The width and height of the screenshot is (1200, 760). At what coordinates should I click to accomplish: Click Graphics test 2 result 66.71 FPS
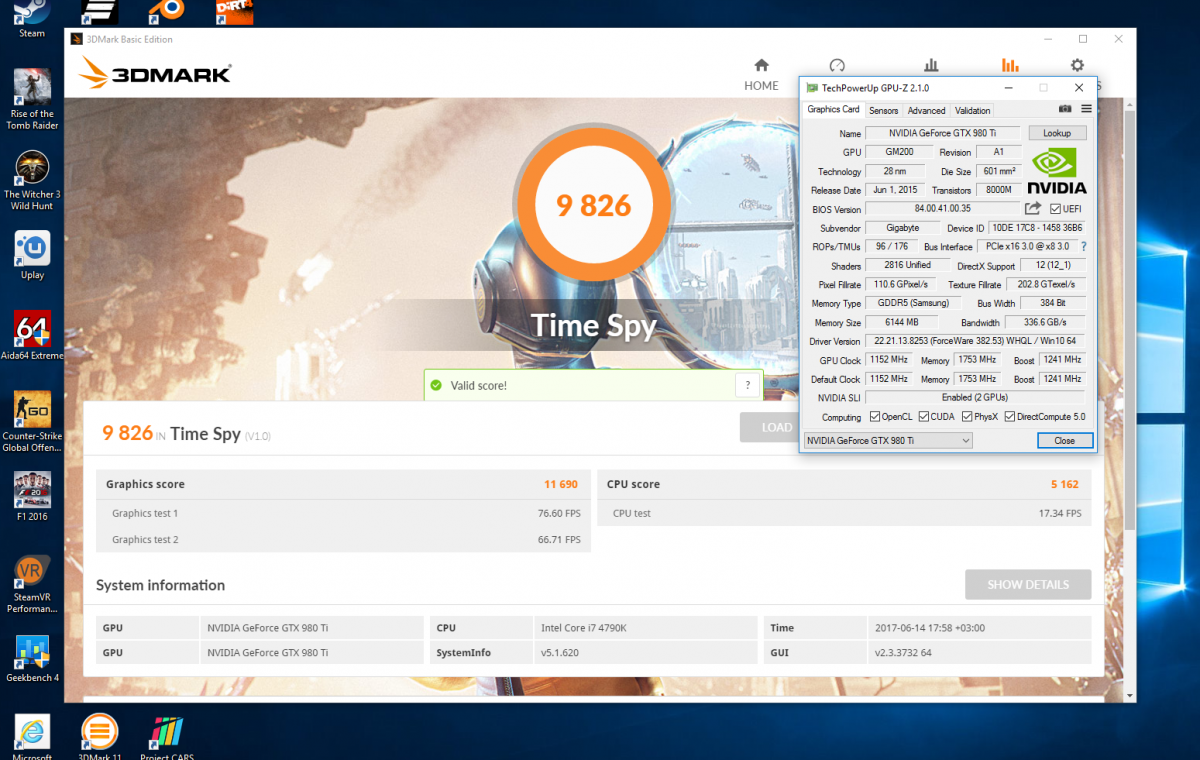point(559,539)
